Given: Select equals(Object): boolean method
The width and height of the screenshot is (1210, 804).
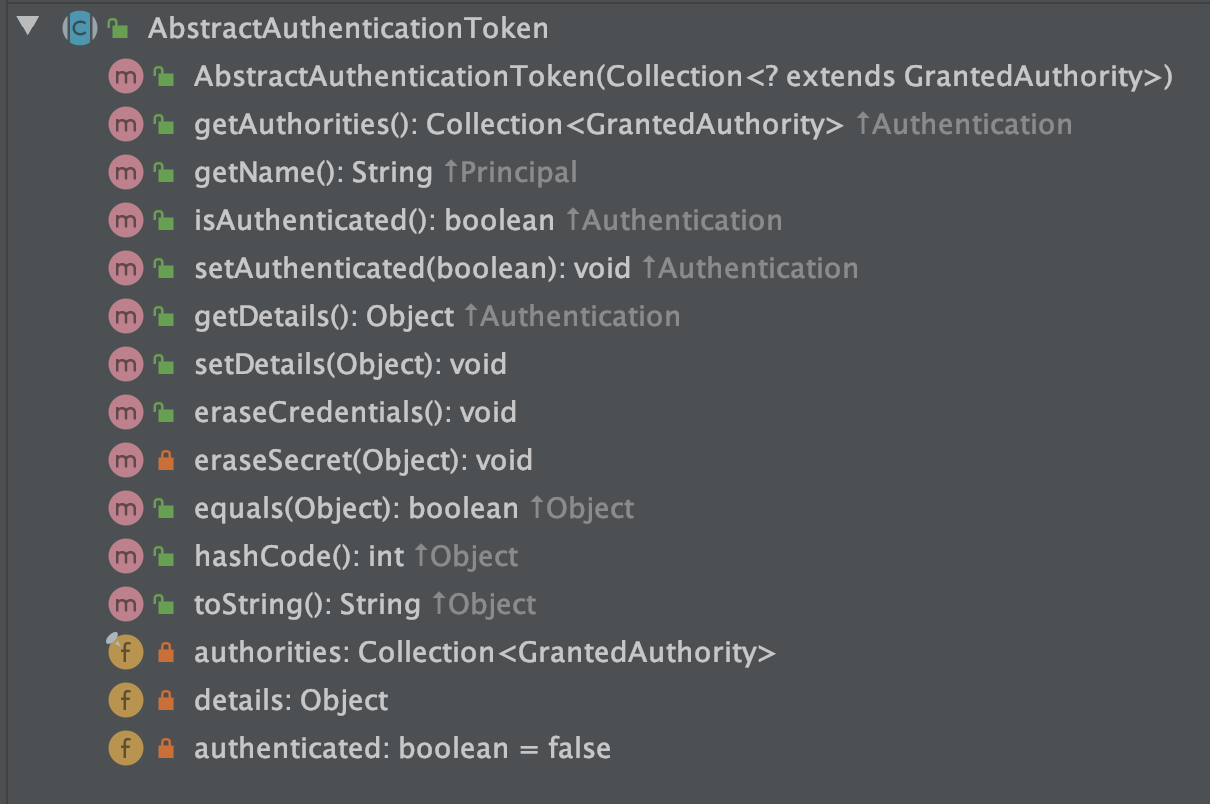Looking at the screenshot, I should [355, 509].
